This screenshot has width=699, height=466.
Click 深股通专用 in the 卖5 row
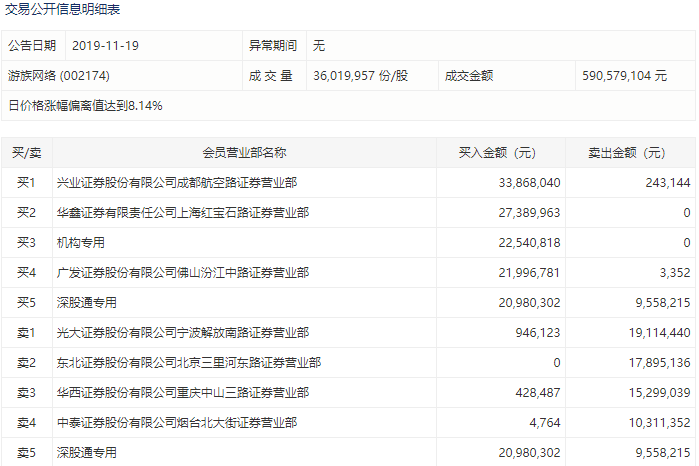pyautogui.click(x=86, y=453)
